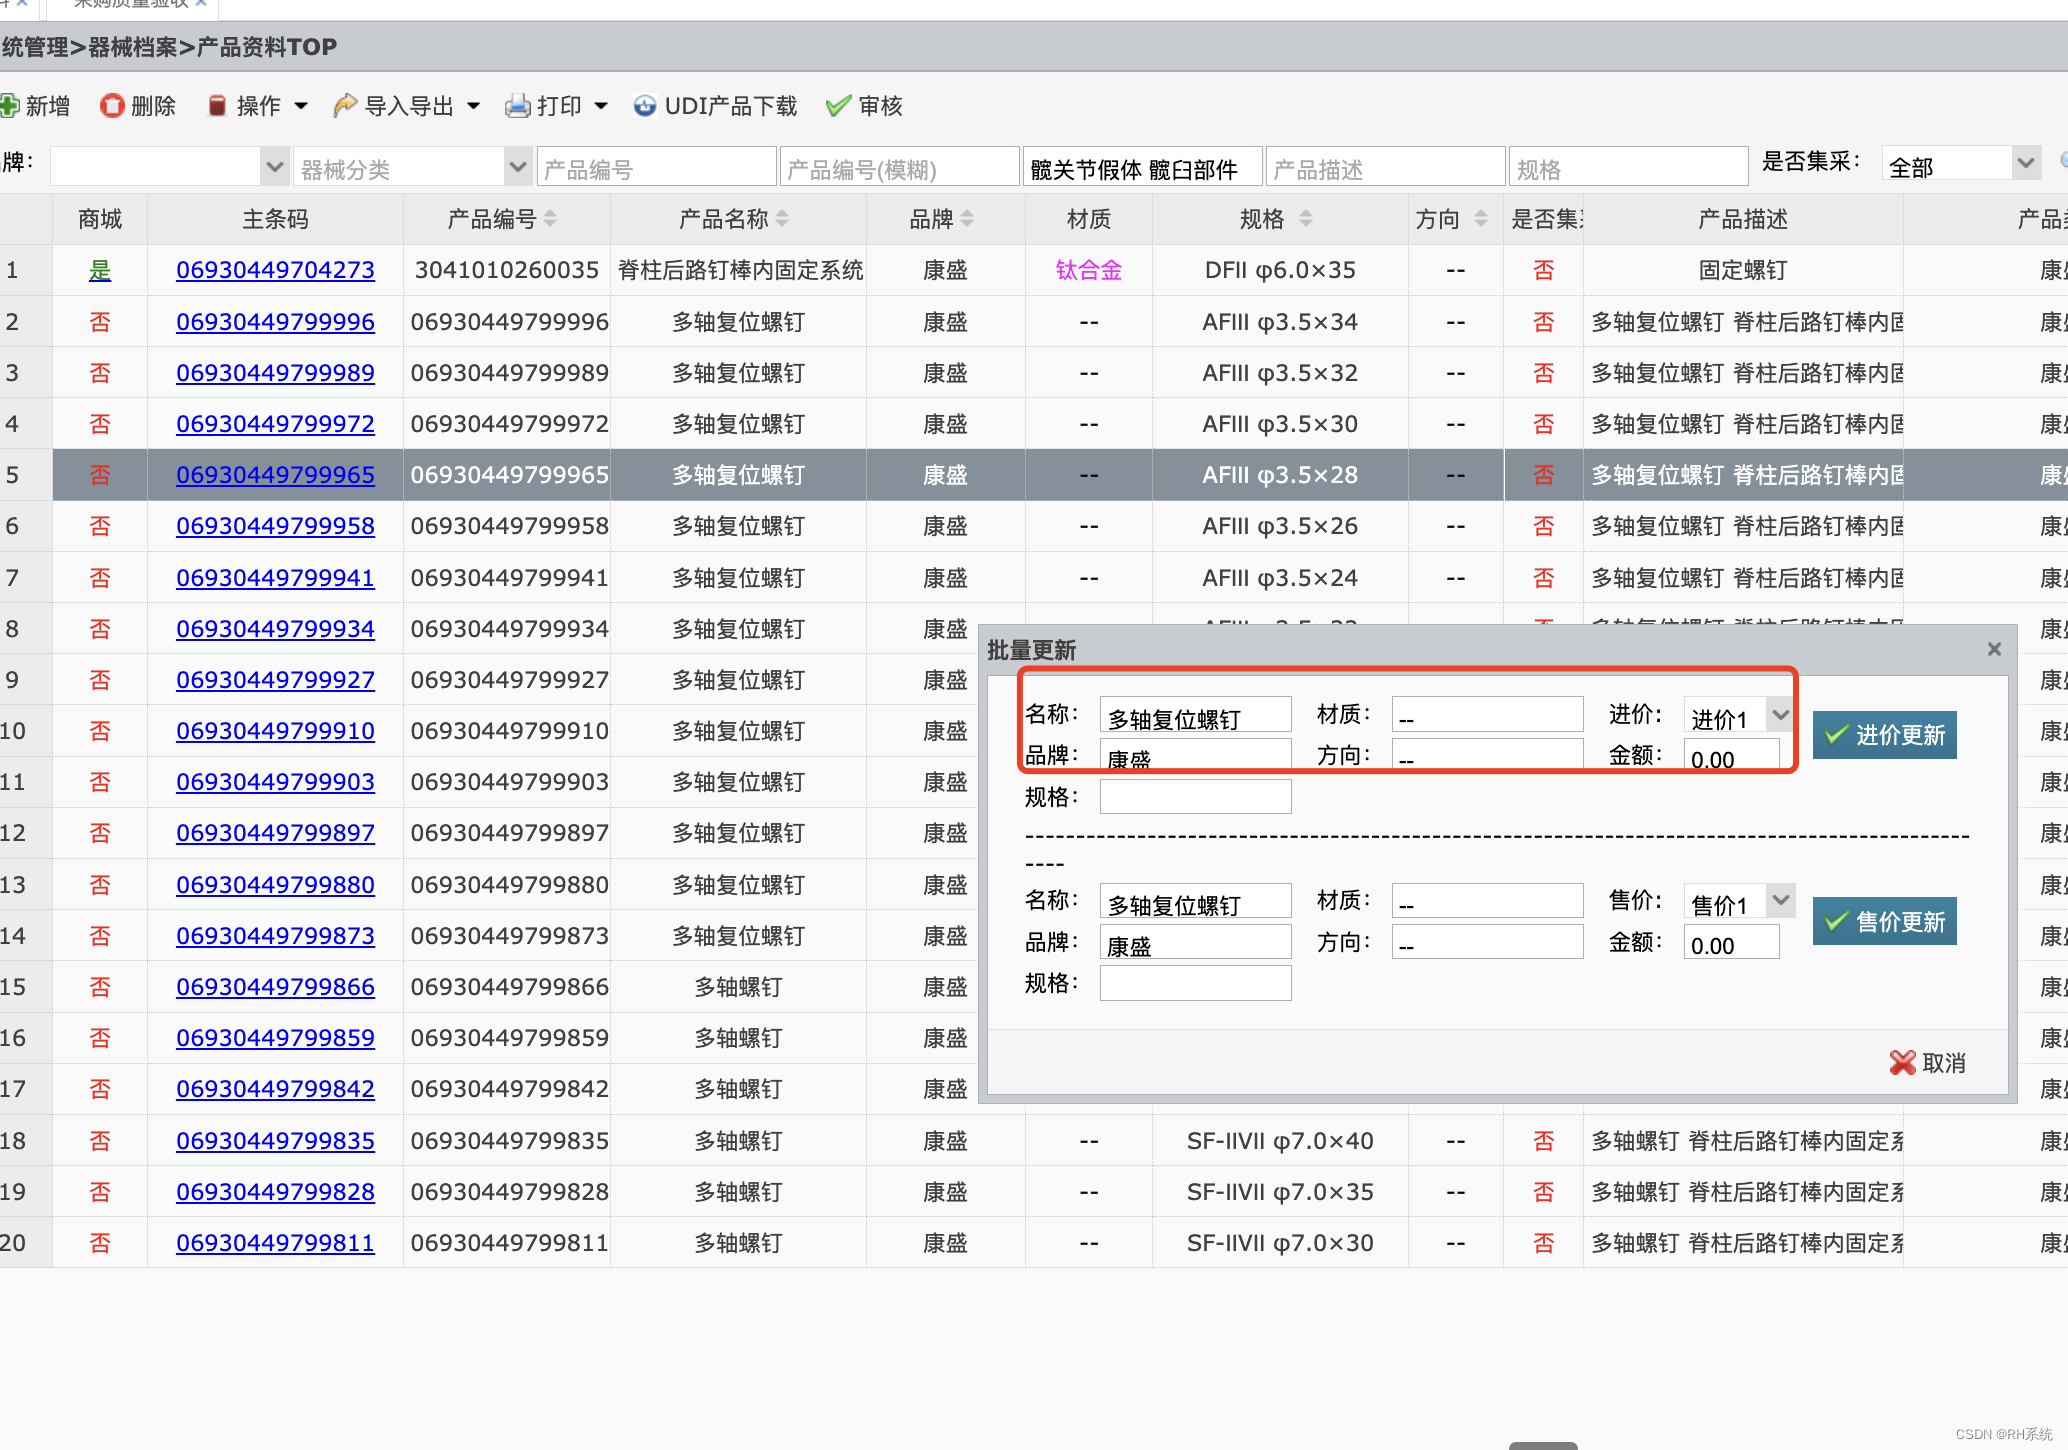
Task: Click the printer 打印 icon
Action: [518, 106]
